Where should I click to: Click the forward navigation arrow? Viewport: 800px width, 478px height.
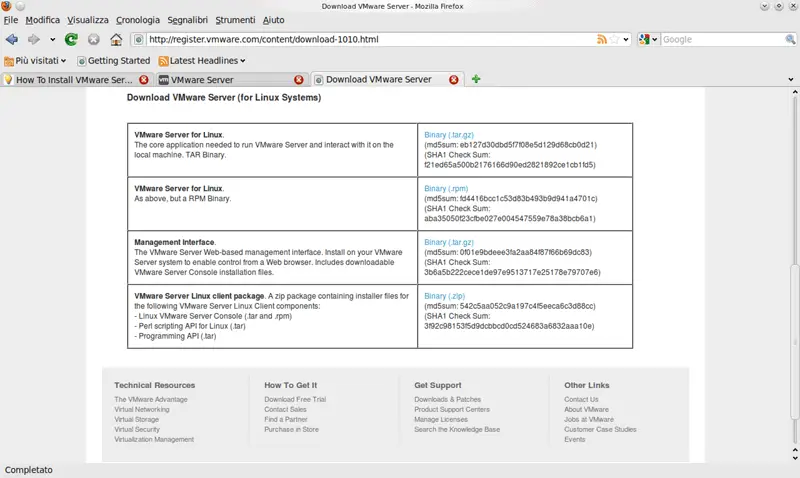pos(34,39)
